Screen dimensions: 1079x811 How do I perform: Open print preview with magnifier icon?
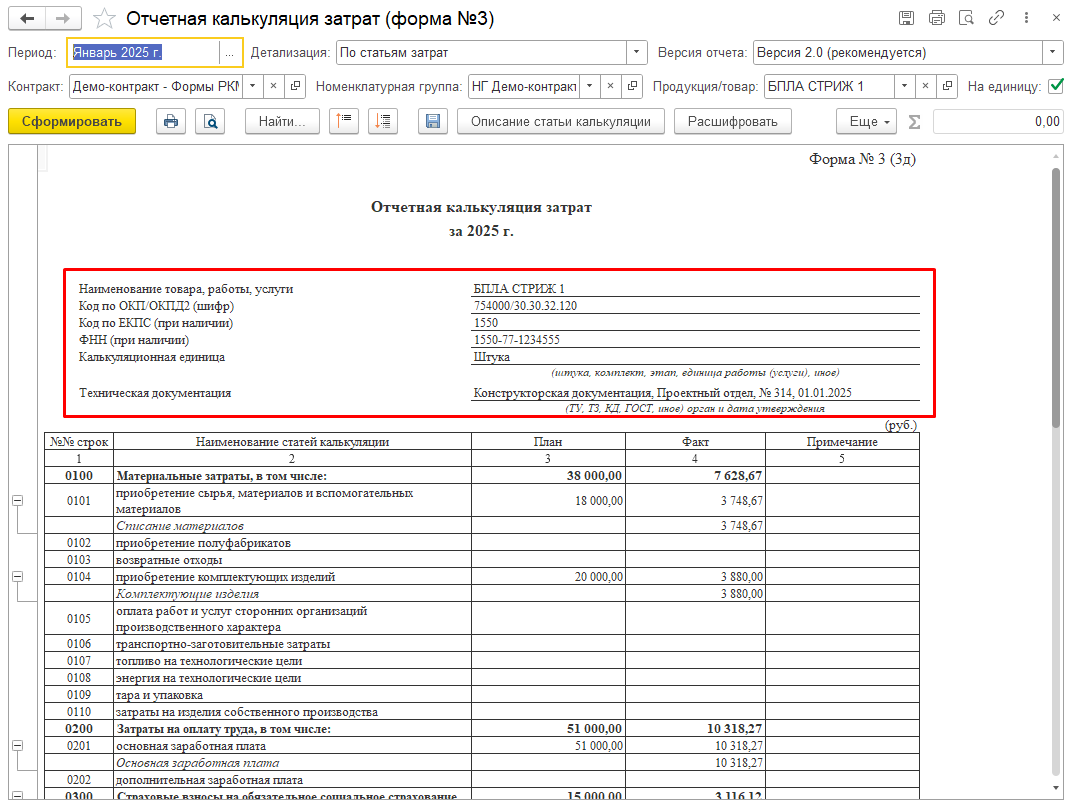click(210, 122)
